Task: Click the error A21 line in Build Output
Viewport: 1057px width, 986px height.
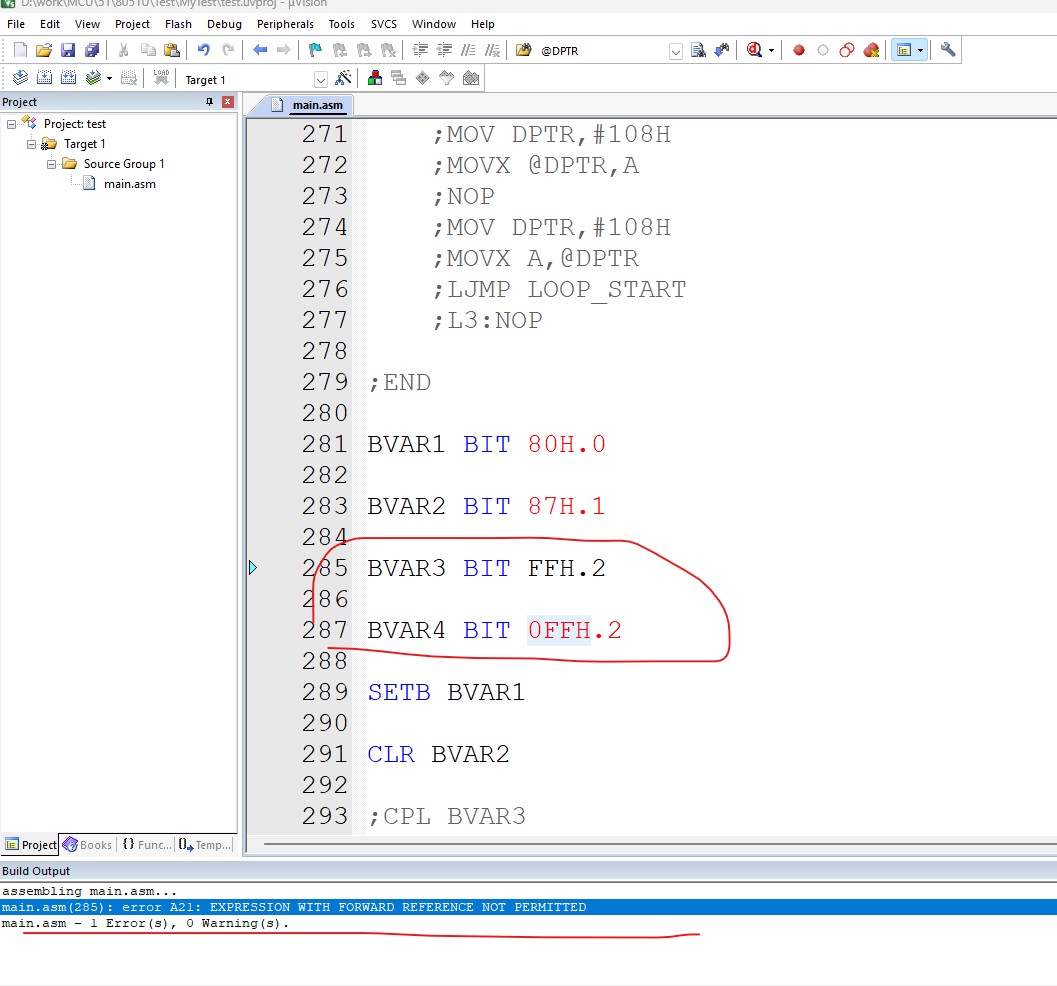Action: pos(294,907)
